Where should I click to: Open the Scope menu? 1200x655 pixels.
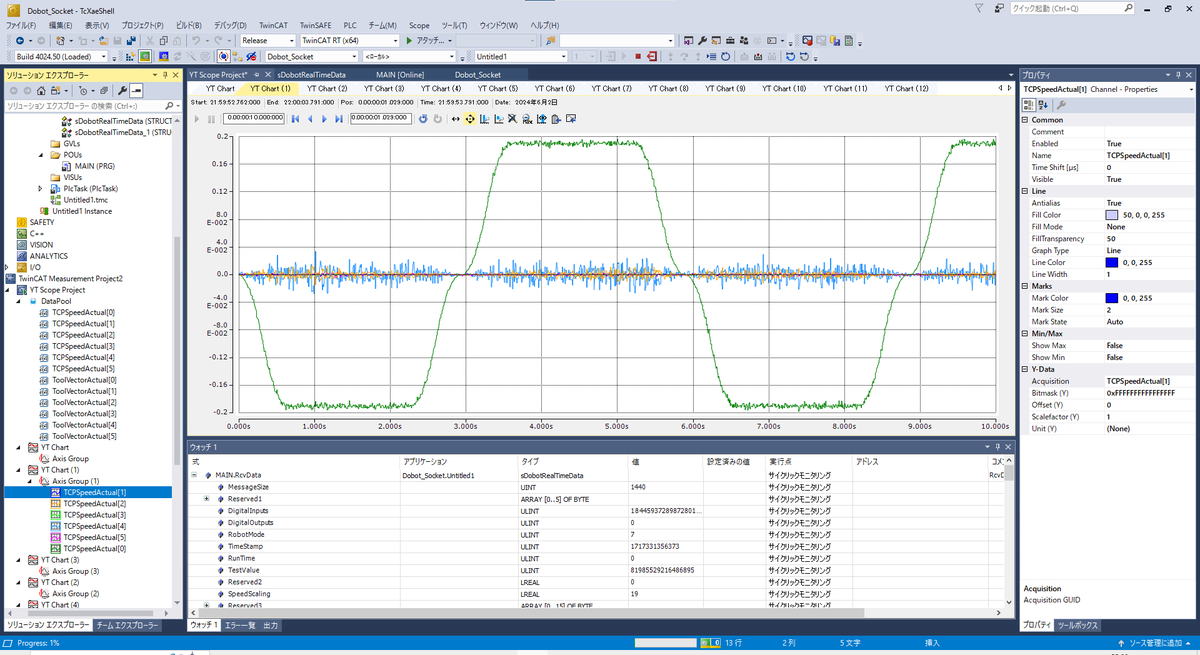(419, 25)
